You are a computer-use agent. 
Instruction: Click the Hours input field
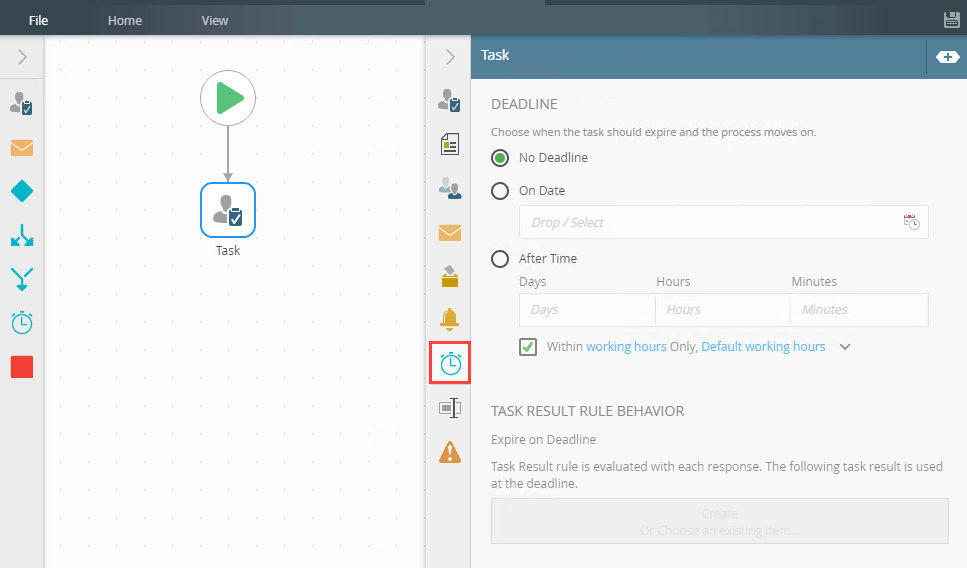723,309
